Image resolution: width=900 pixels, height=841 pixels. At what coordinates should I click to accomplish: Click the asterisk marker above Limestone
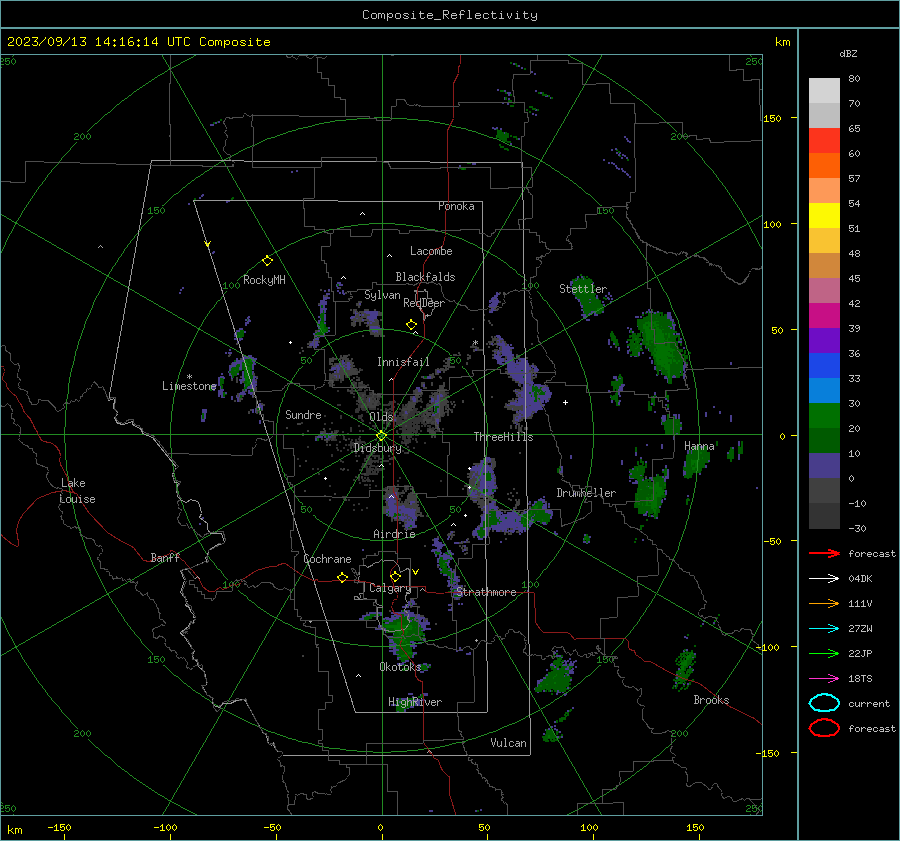click(189, 377)
